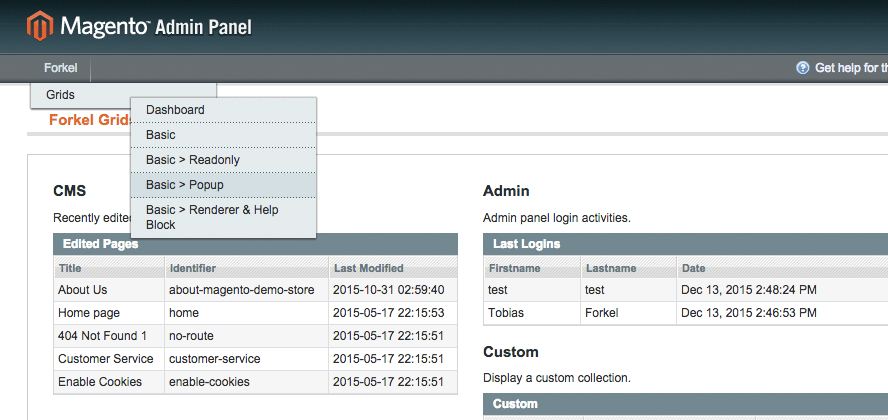This screenshot has width=888, height=420.
Task: Click the help question mark icon
Action: tap(802, 68)
